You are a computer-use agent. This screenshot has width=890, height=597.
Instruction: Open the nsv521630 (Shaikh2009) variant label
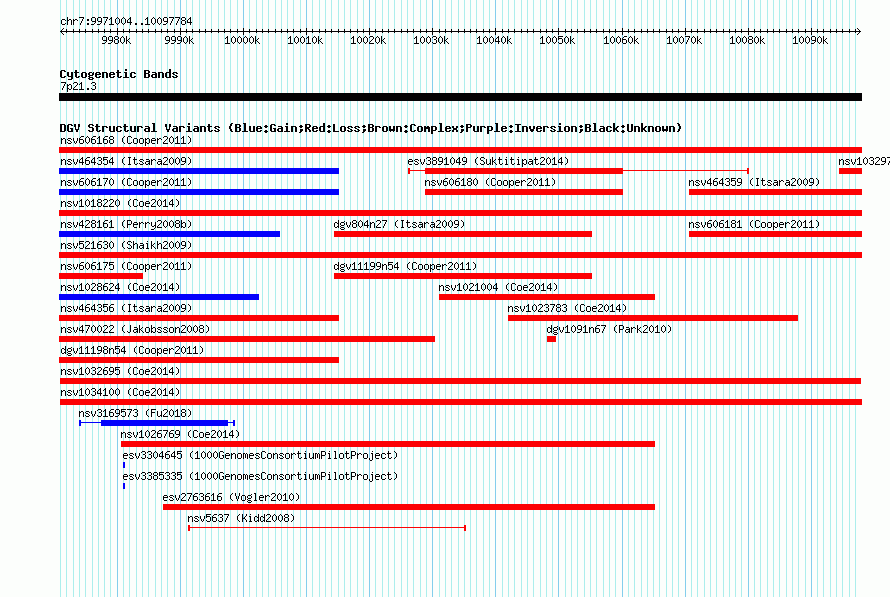click(126, 245)
